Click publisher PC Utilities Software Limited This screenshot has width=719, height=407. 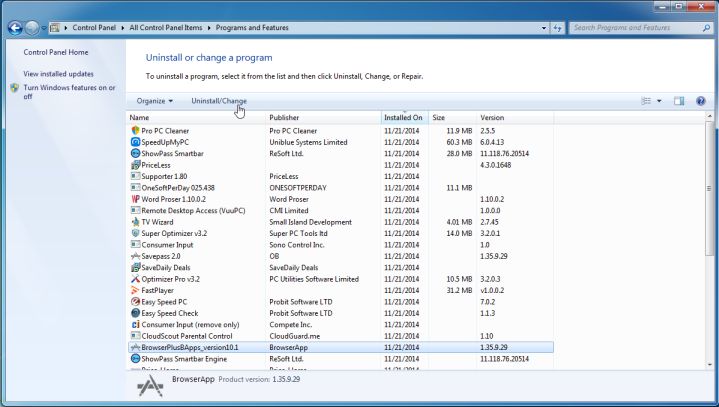click(x=314, y=279)
